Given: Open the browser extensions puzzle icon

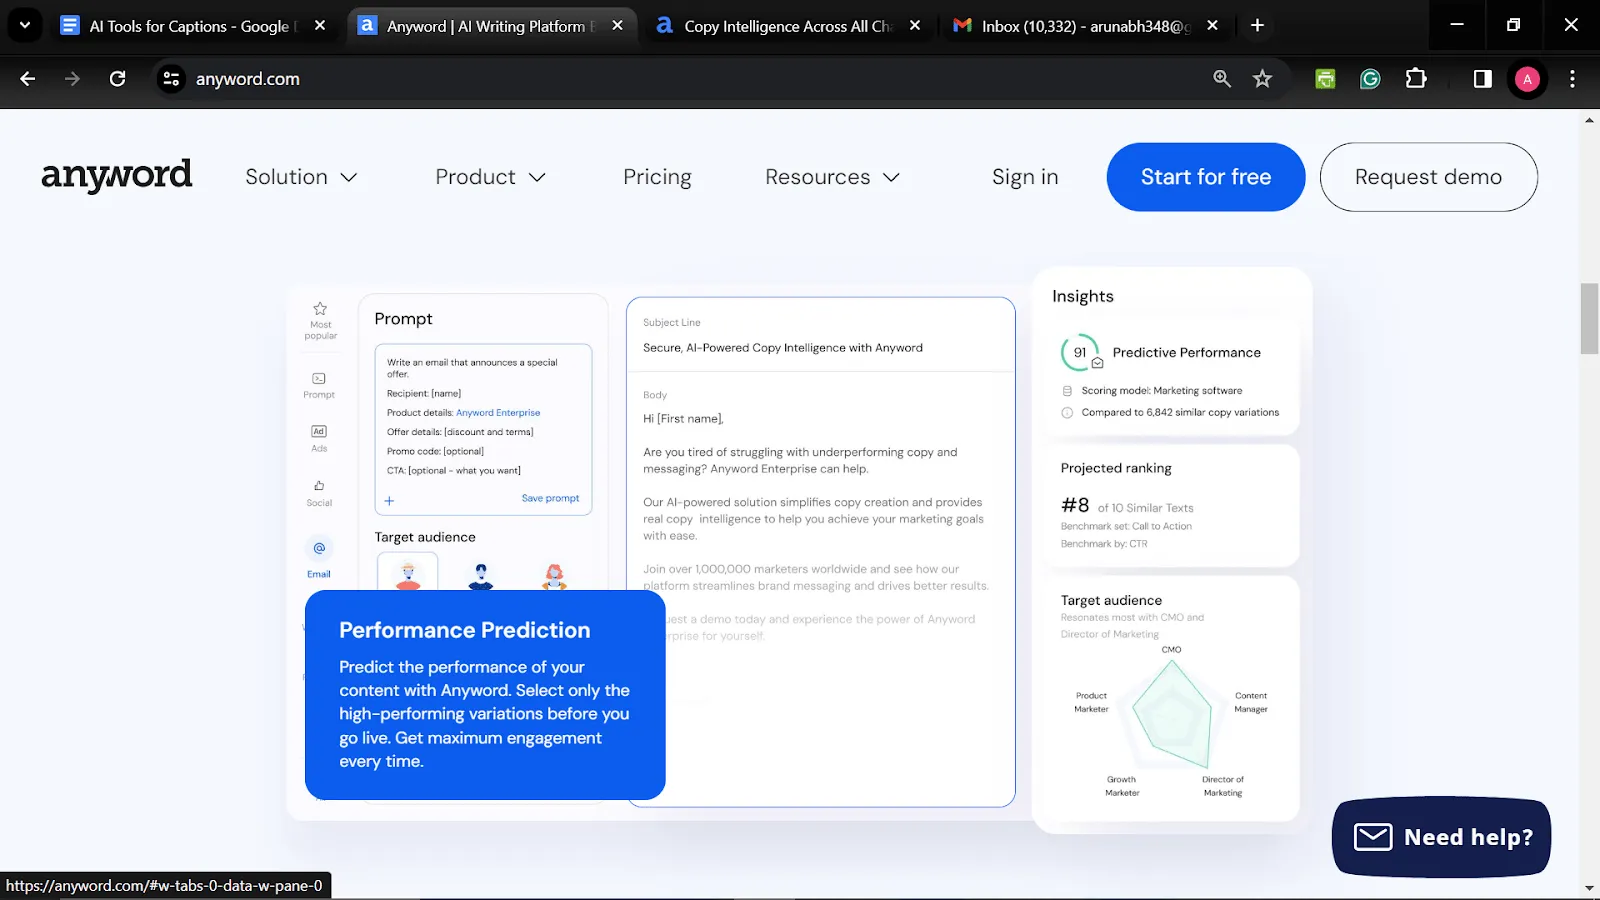Looking at the screenshot, I should coord(1416,79).
